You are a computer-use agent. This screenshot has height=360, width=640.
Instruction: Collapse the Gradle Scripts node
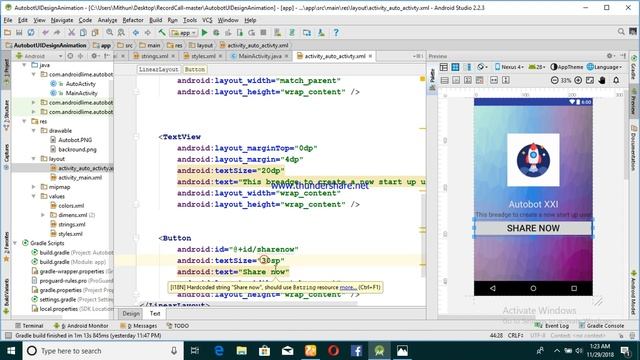coord(15,243)
